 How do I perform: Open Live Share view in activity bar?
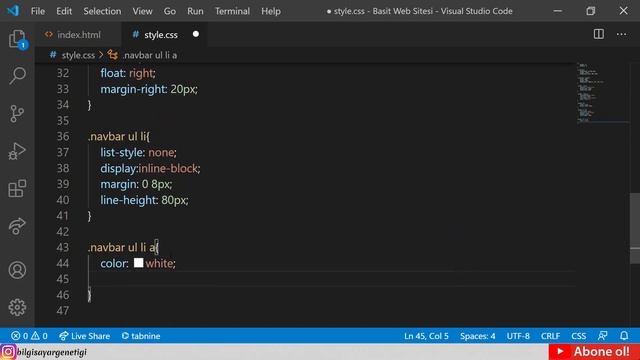(x=17, y=226)
